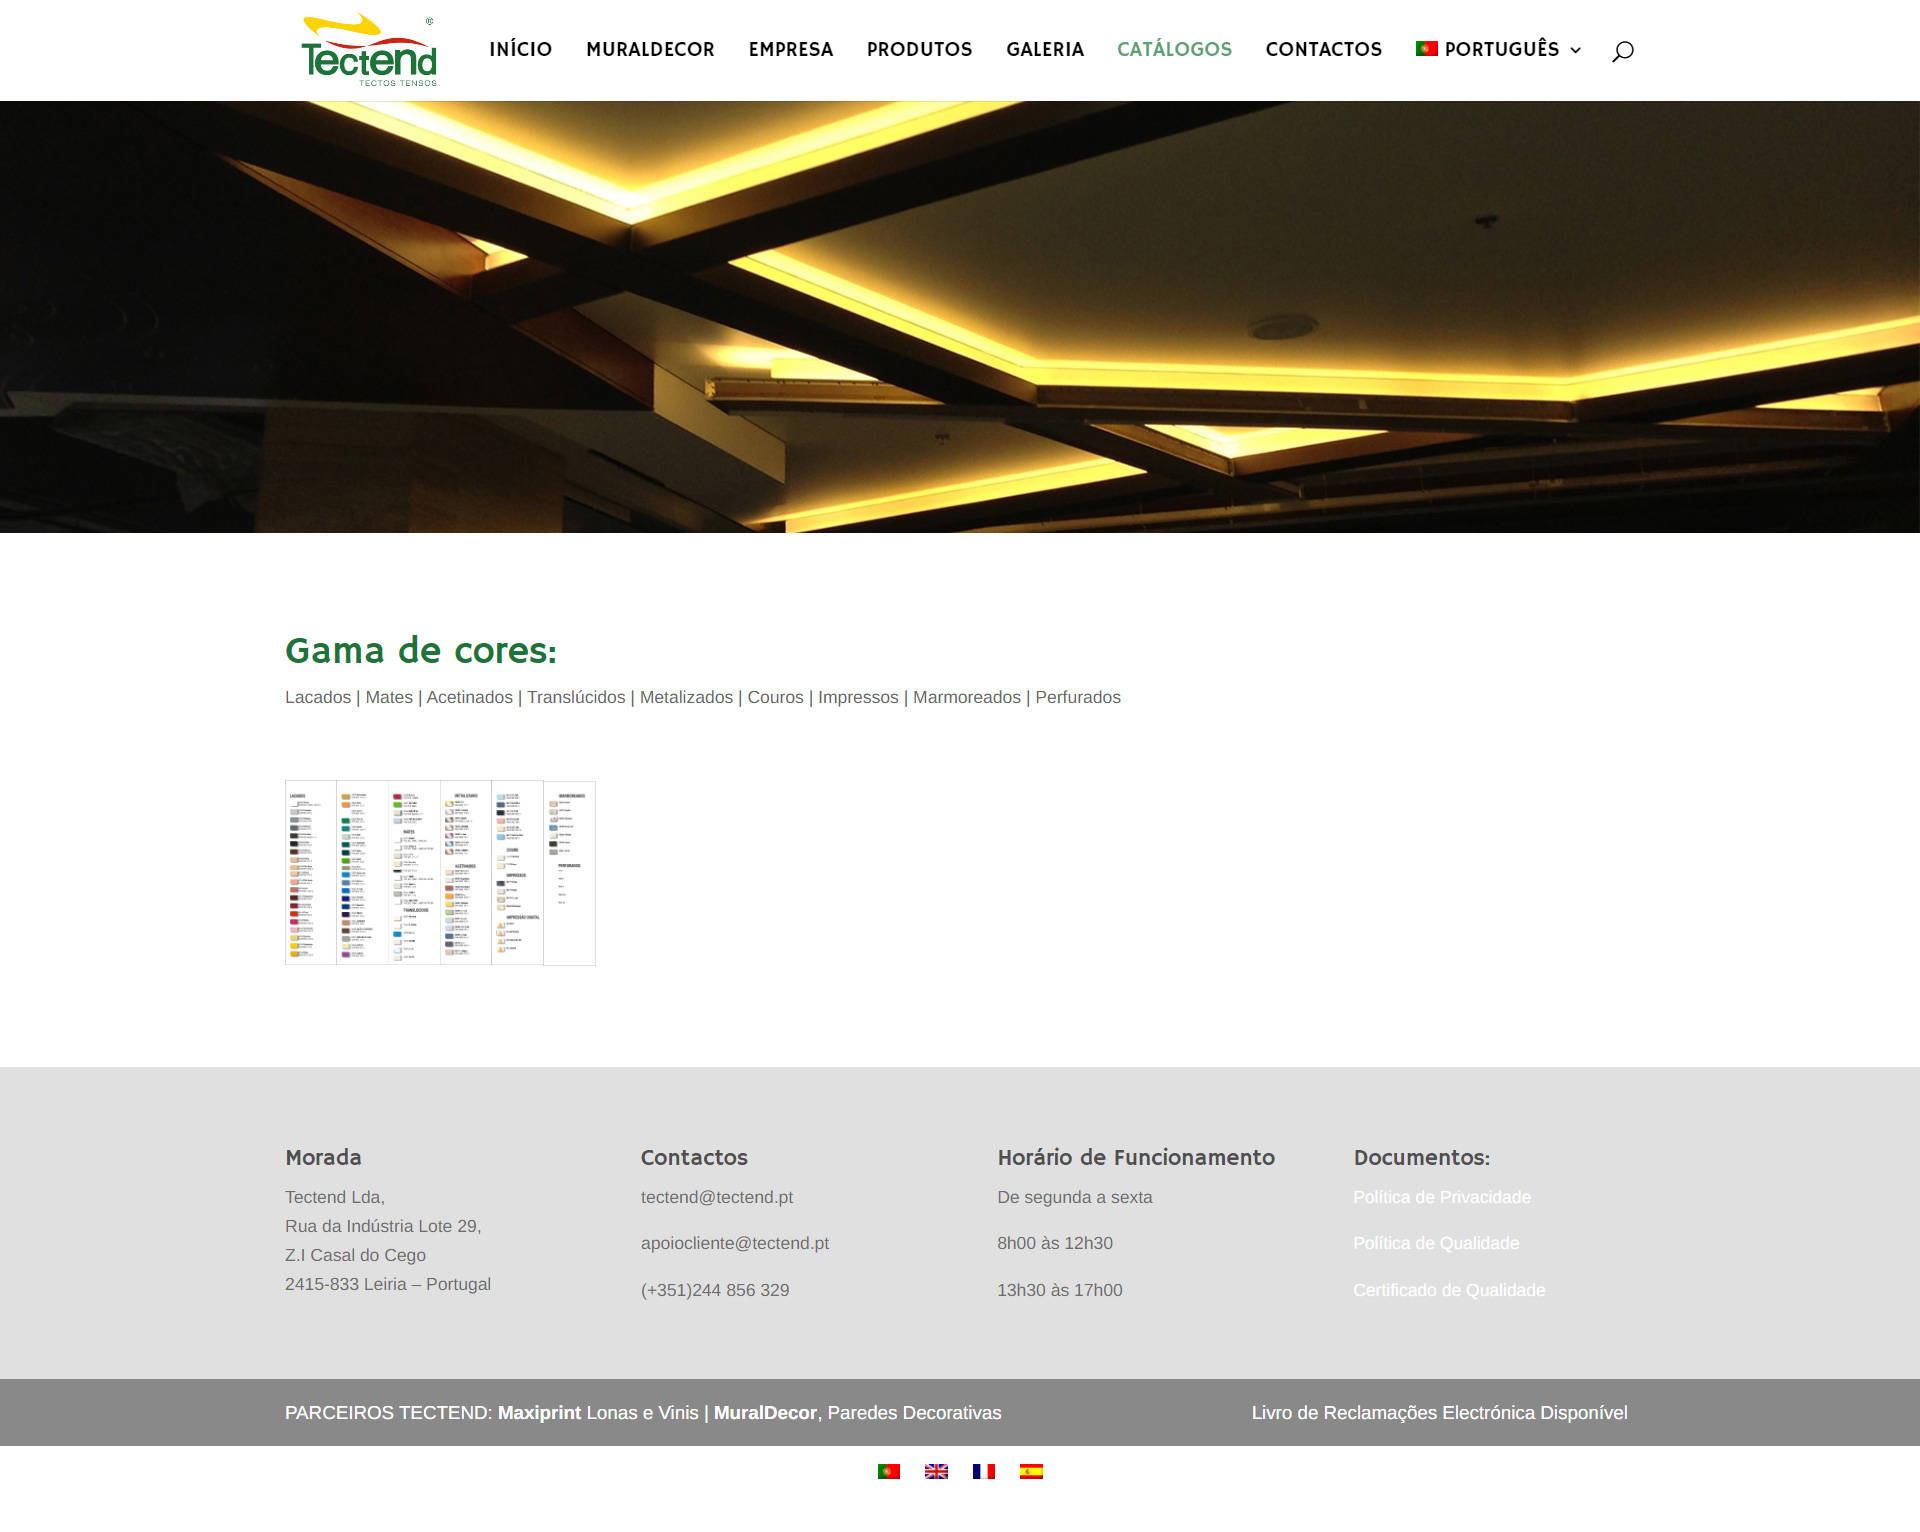Expand the Português language dropdown
Viewport: 1920px width, 1532px height.
pos(1498,49)
